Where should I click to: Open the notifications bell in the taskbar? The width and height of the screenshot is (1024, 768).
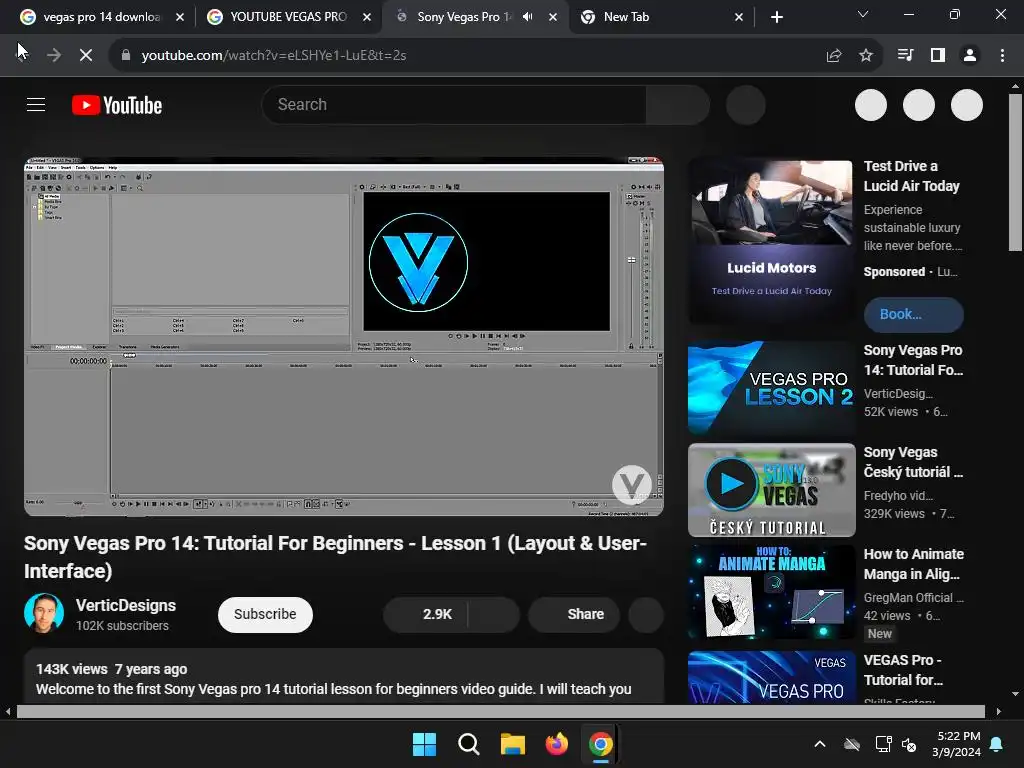[x=997, y=744]
